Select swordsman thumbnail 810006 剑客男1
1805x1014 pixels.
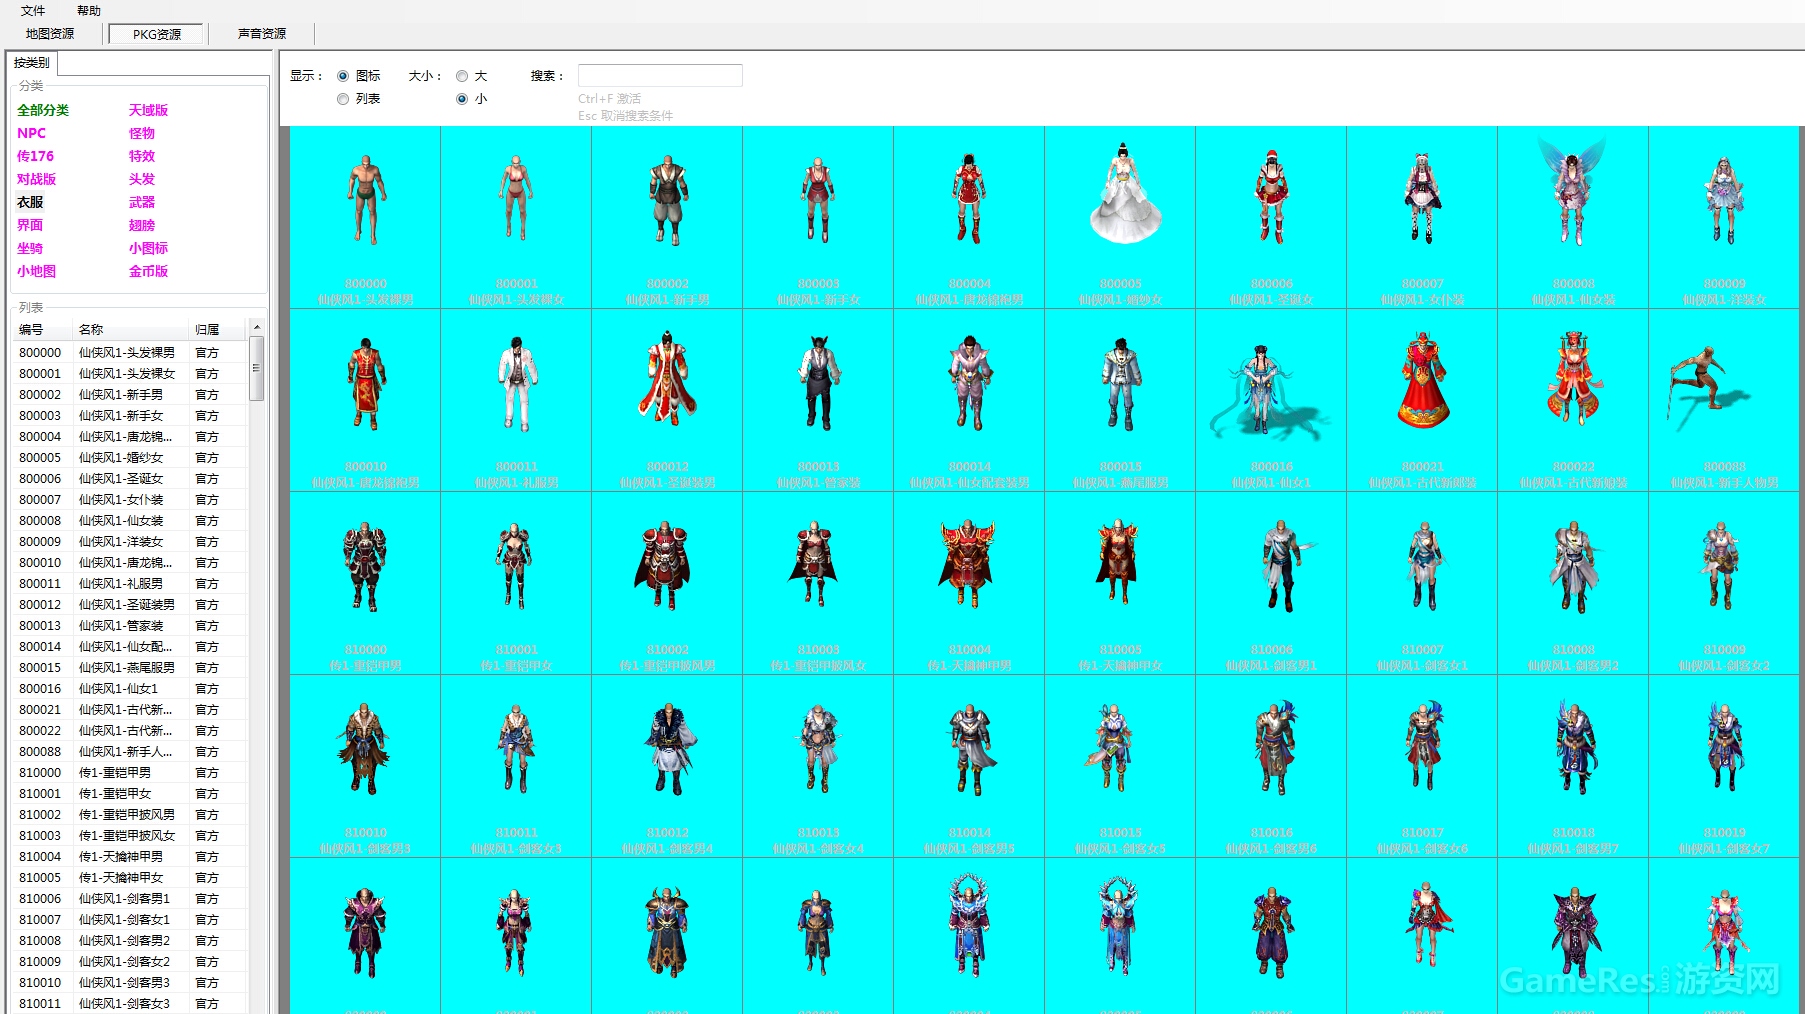tap(1271, 583)
